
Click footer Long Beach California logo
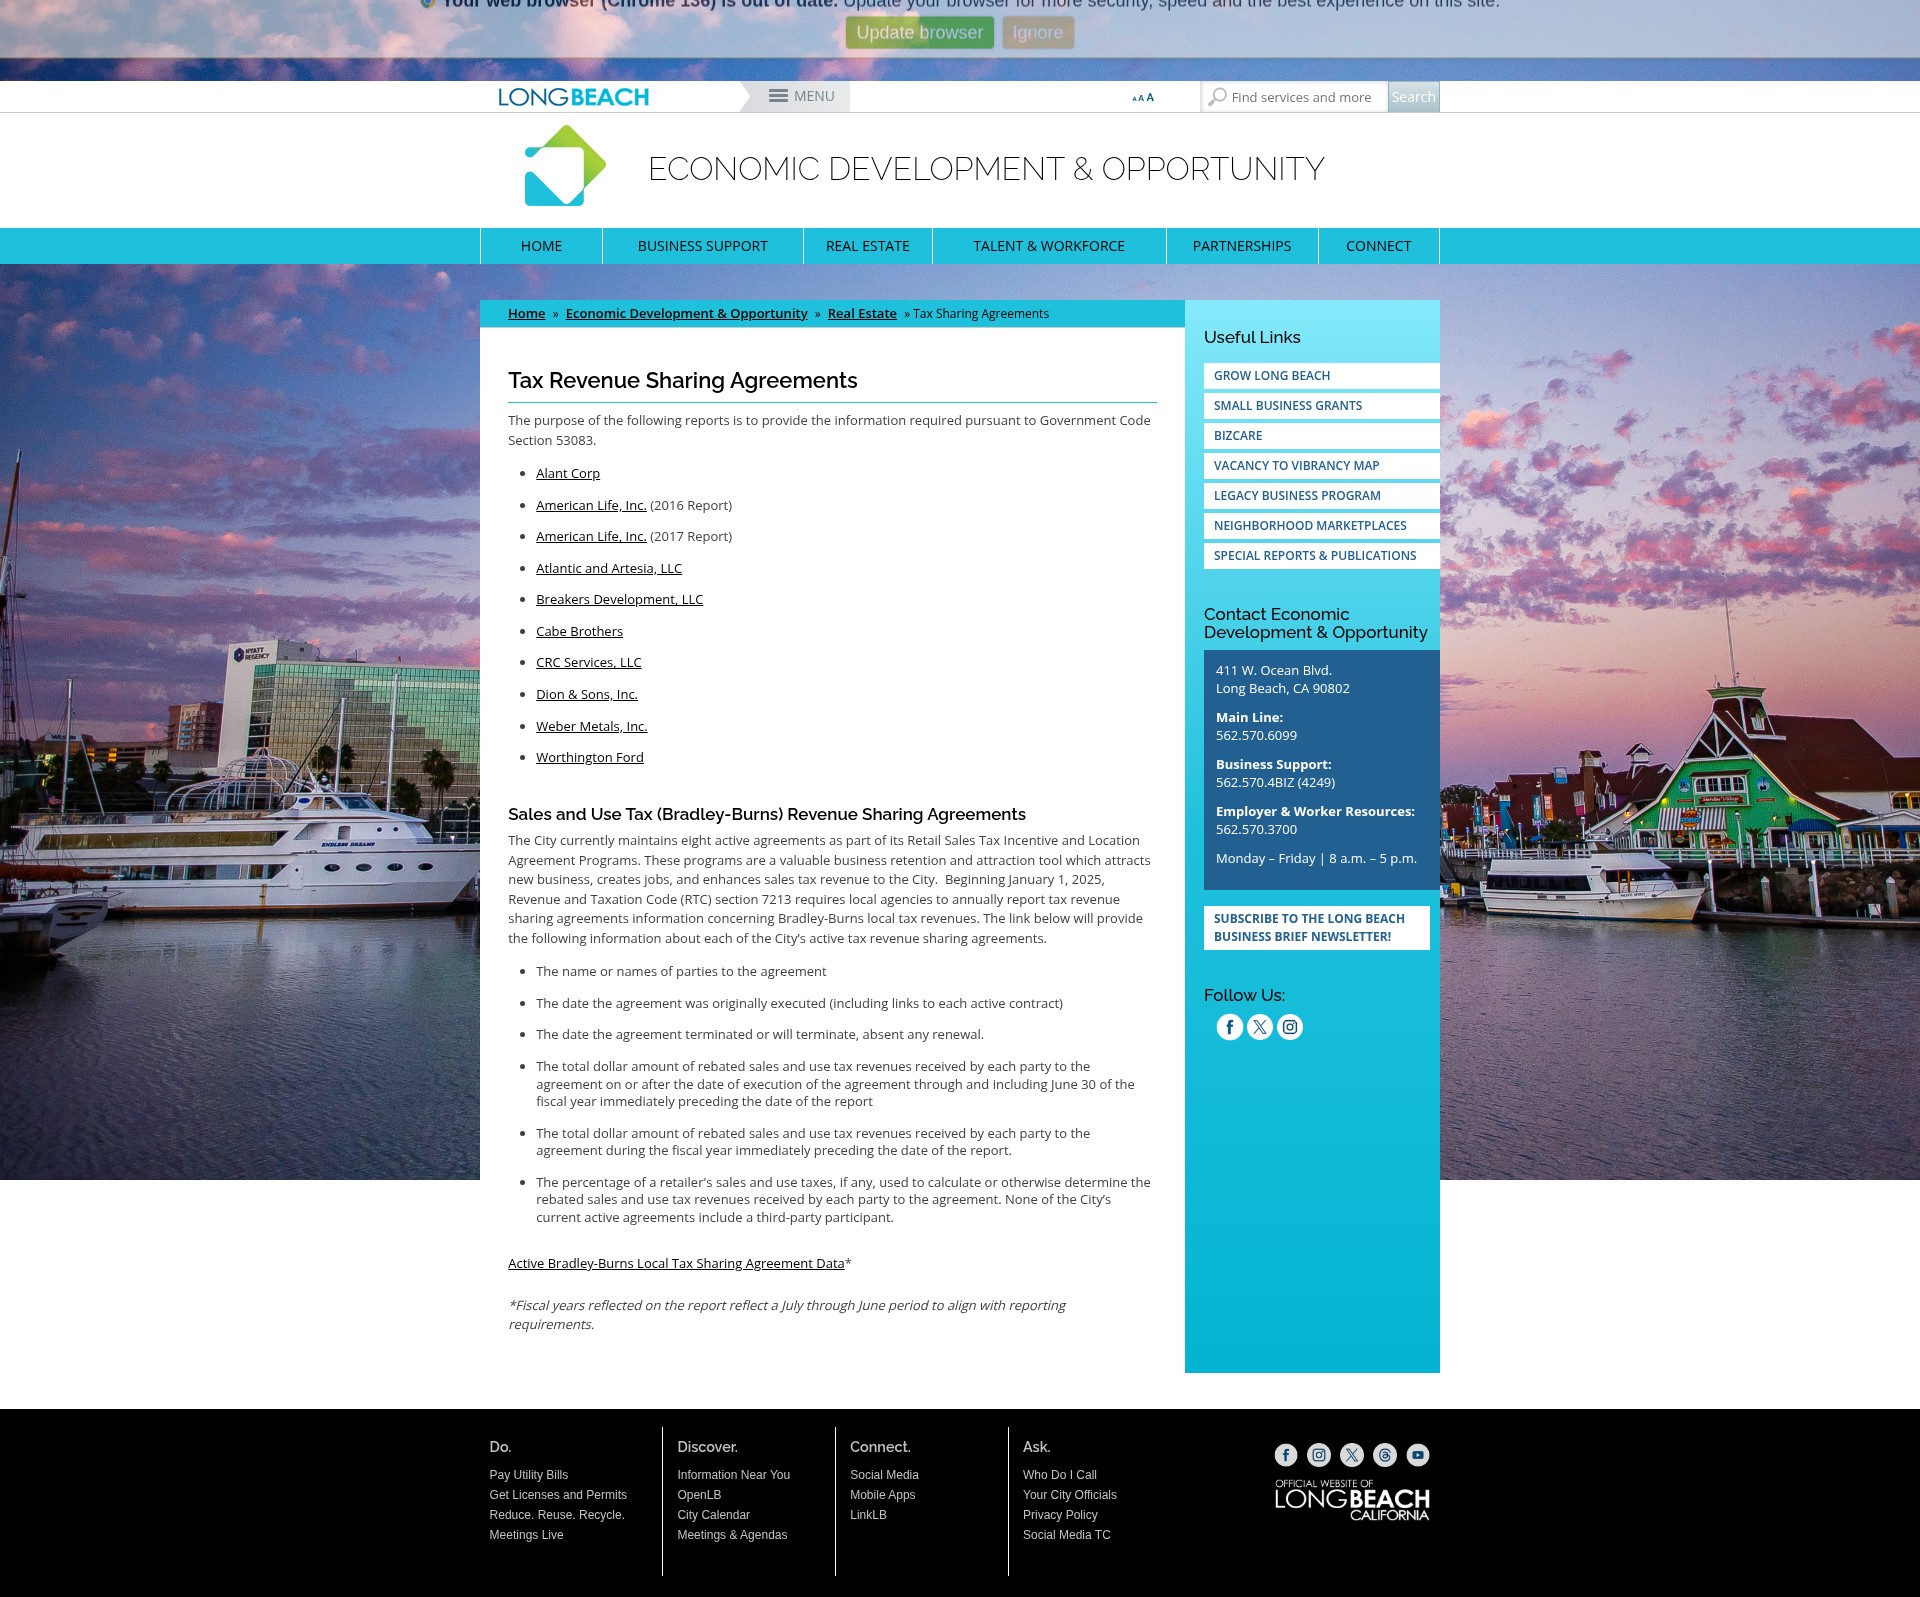[x=1352, y=1500]
